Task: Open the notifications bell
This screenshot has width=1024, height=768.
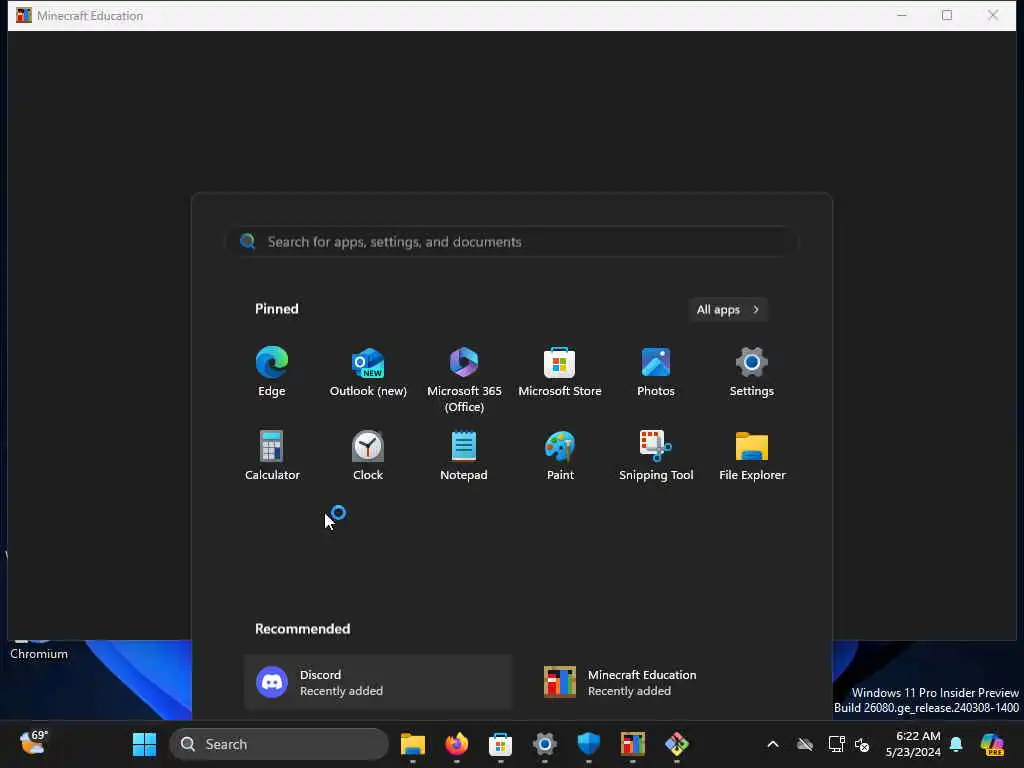Action: 956,744
